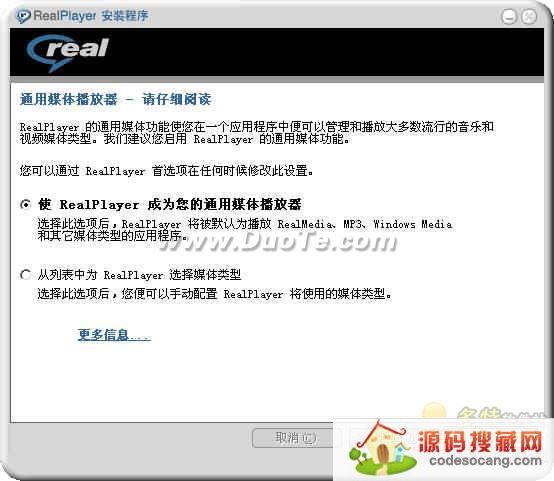Open the 更多信息... link

point(114,334)
